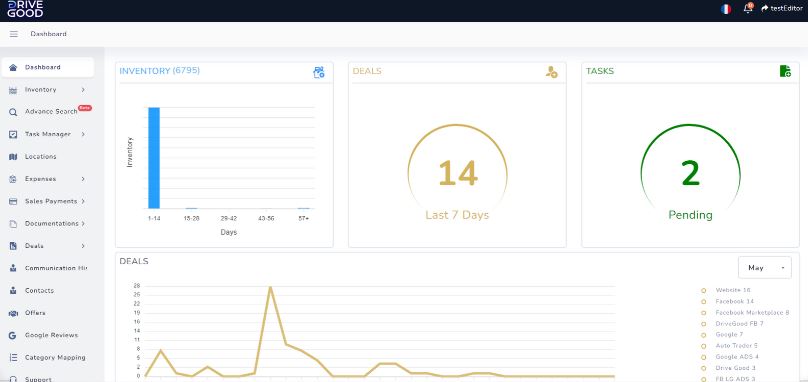Toggle FB LG ADS 3 legend series
This screenshot has width=808, height=382.
click(729, 379)
